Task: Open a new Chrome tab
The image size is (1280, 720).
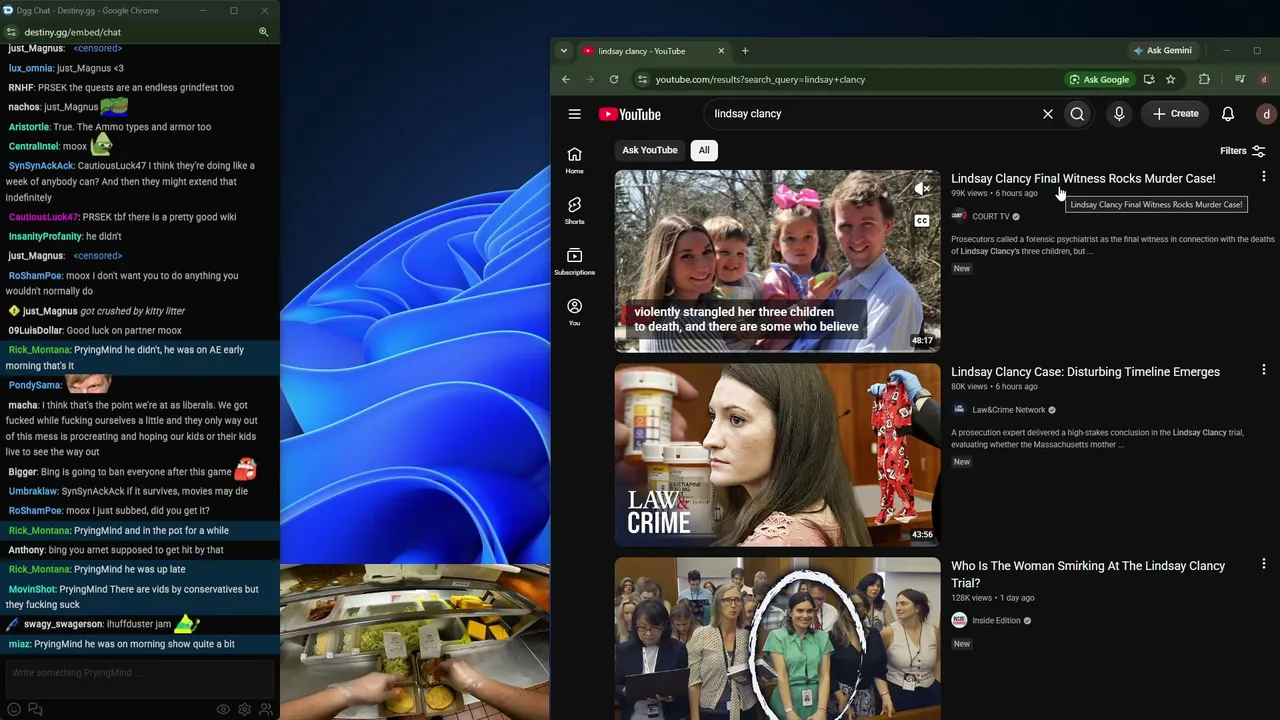Action: [x=745, y=51]
